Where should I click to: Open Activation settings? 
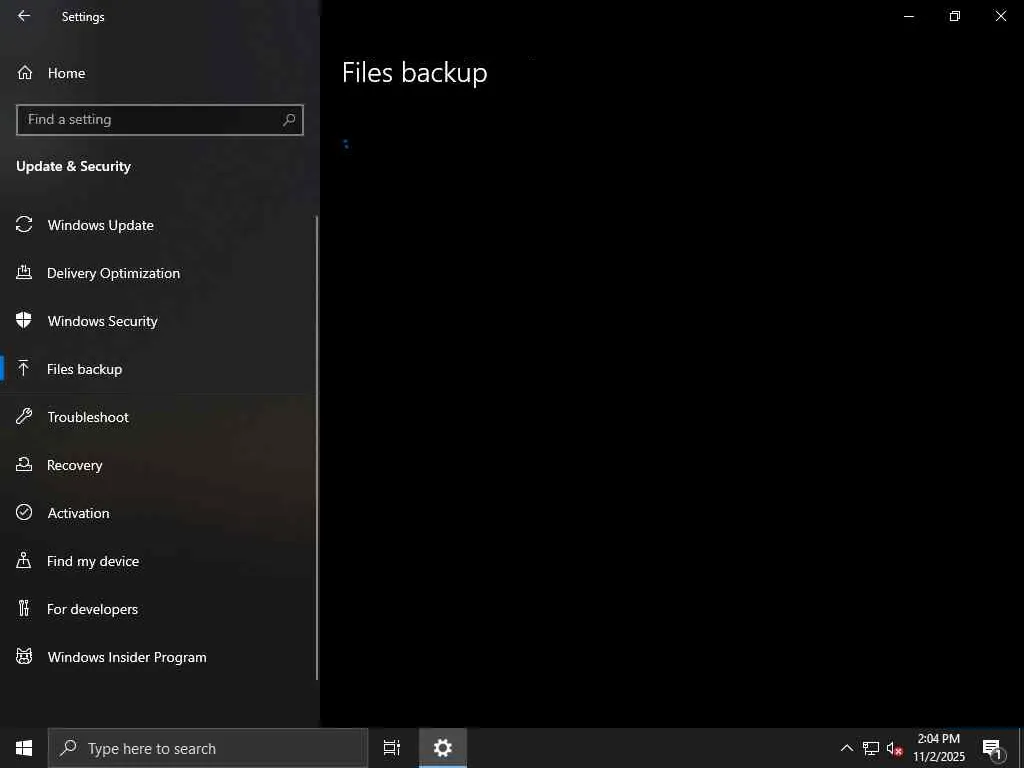coord(158,513)
